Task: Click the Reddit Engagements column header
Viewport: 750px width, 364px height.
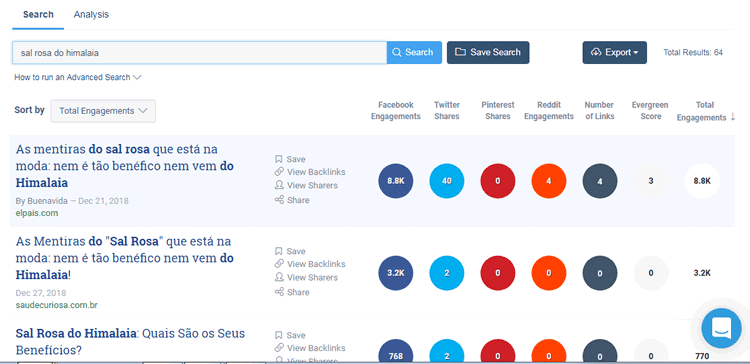Action: tap(549, 110)
